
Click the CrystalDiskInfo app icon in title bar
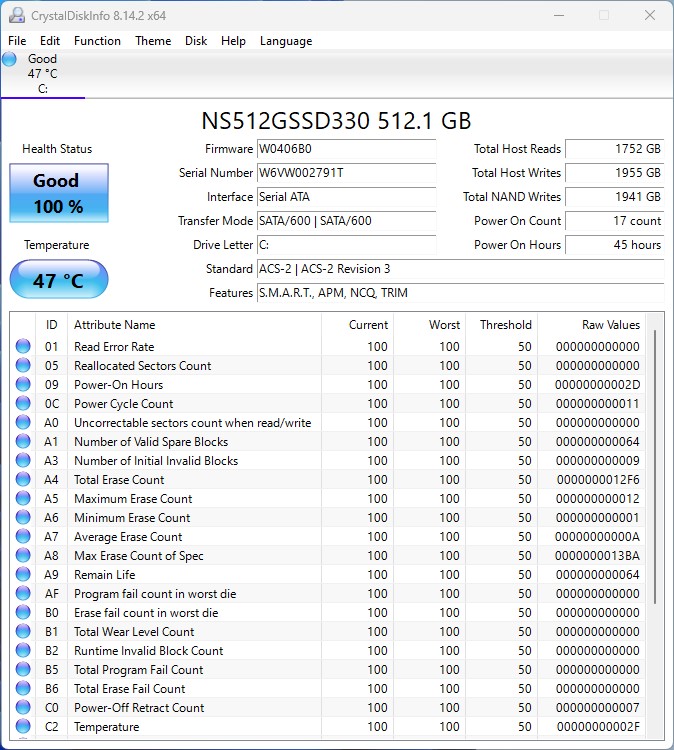(x=17, y=15)
